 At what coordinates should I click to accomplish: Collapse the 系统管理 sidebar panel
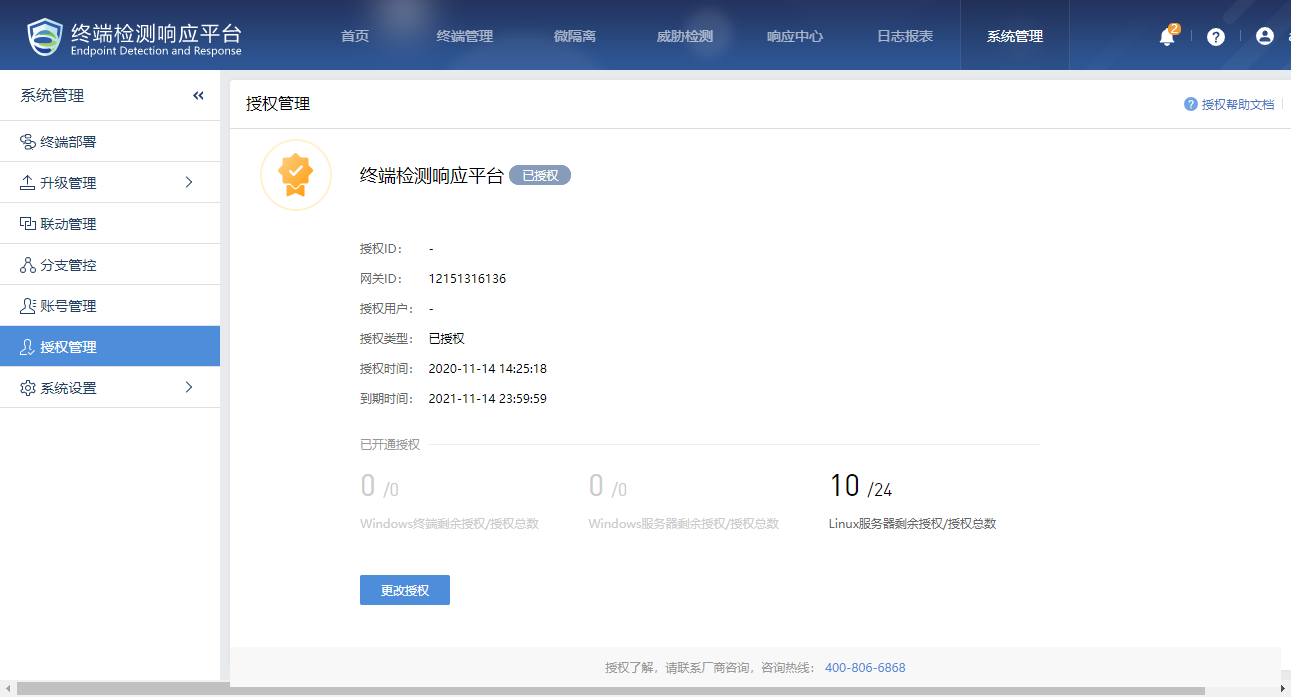point(198,96)
